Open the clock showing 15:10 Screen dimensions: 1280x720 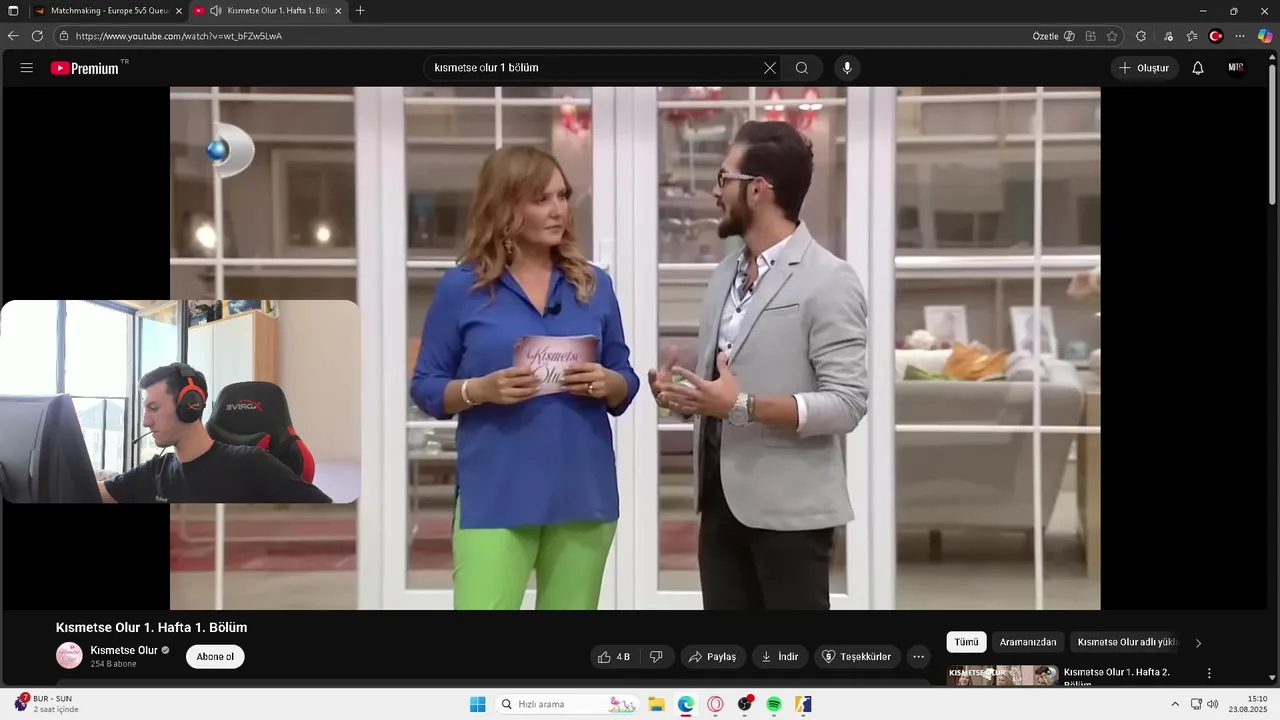tap(1248, 704)
